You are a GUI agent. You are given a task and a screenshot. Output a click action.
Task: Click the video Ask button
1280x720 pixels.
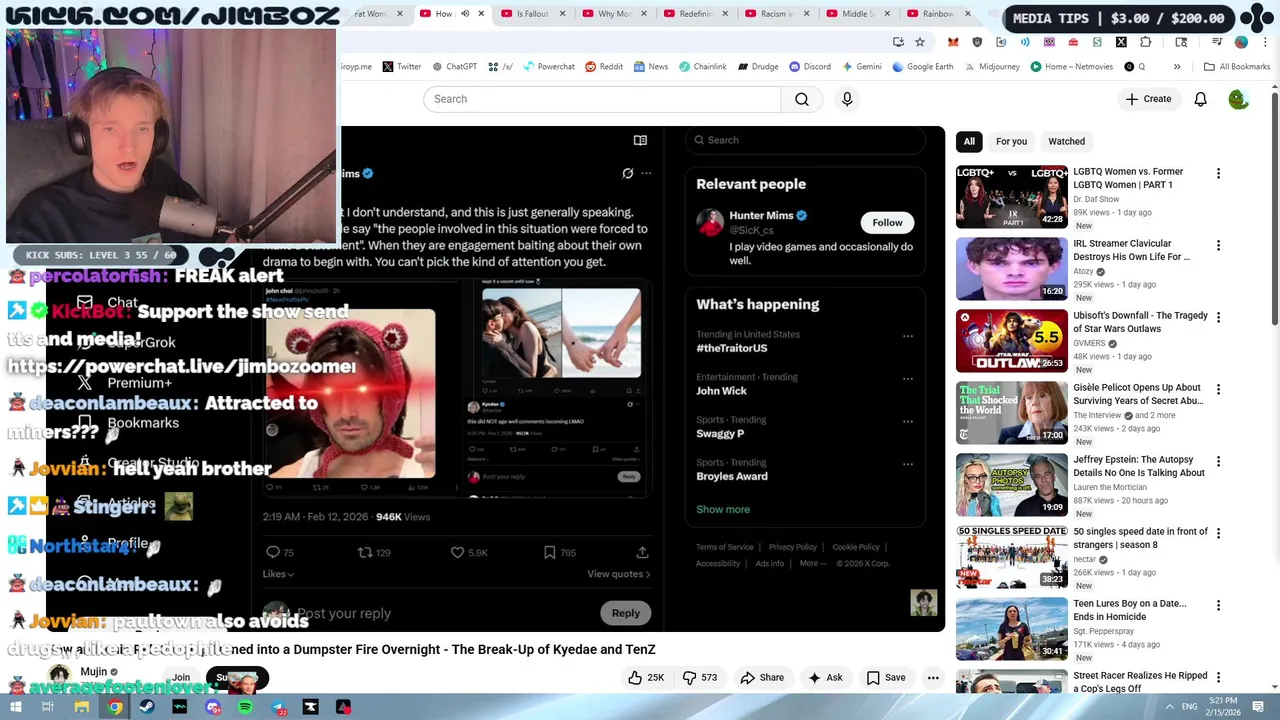825,677
